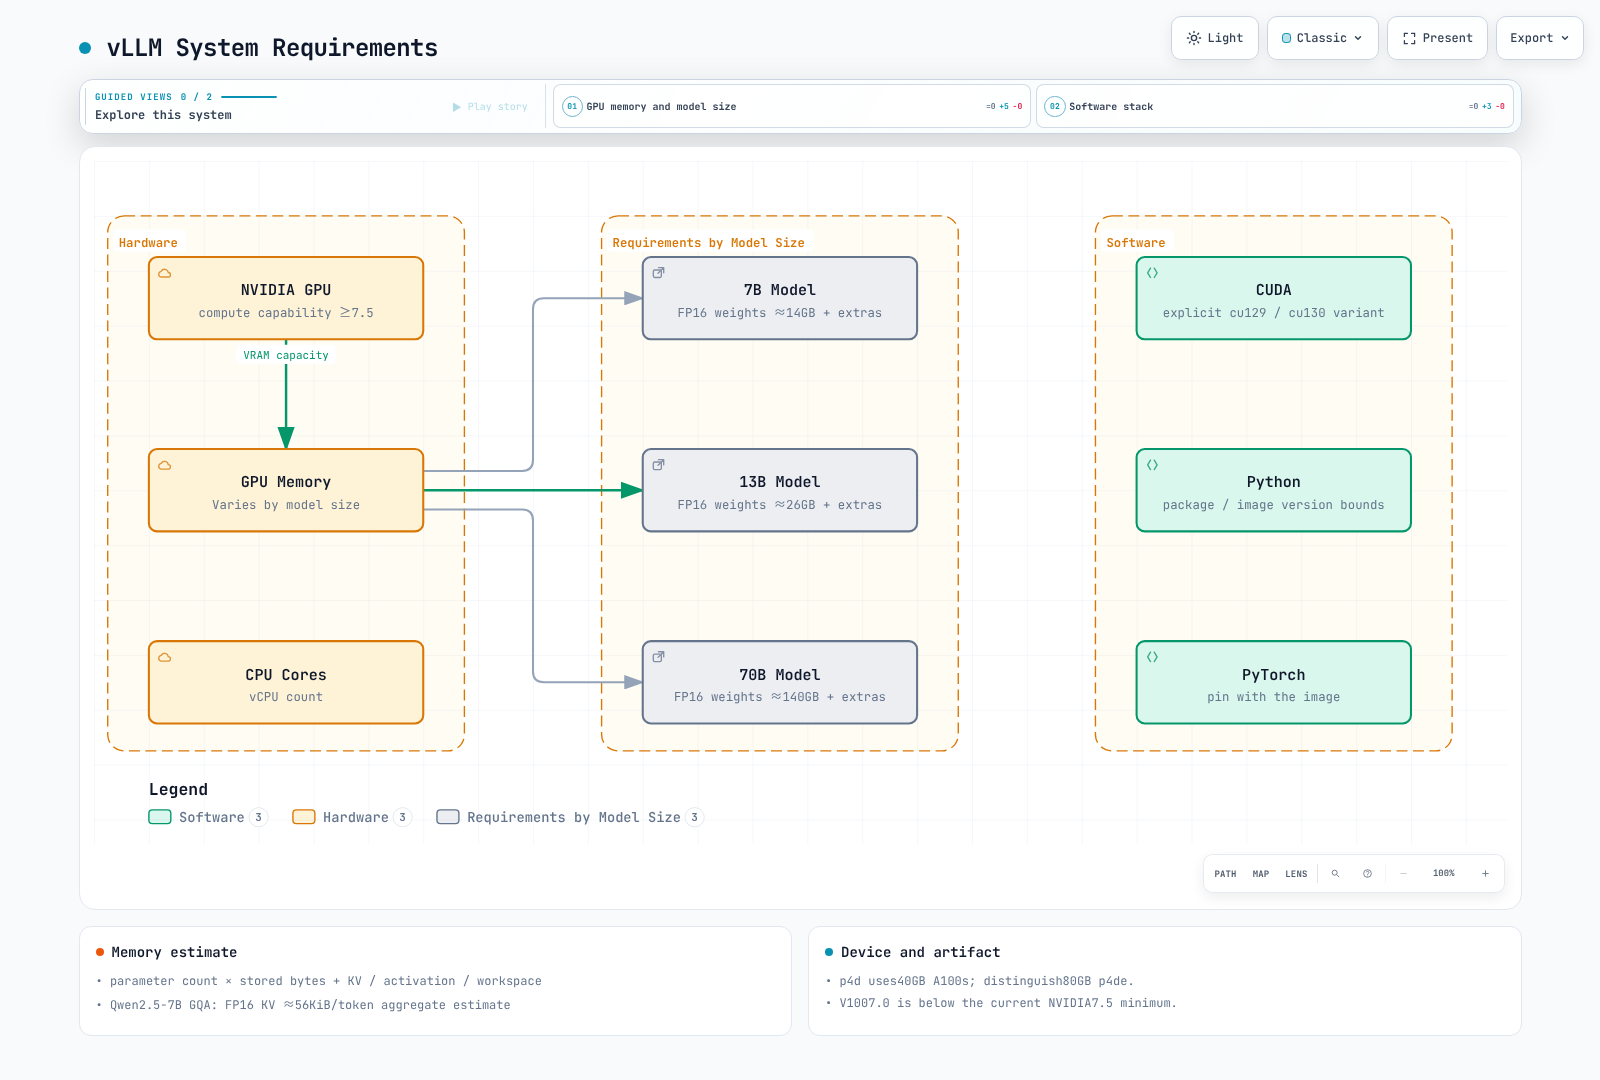Select the 13B Model node
This screenshot has height=1080, width=1600.
coord(780,490)
